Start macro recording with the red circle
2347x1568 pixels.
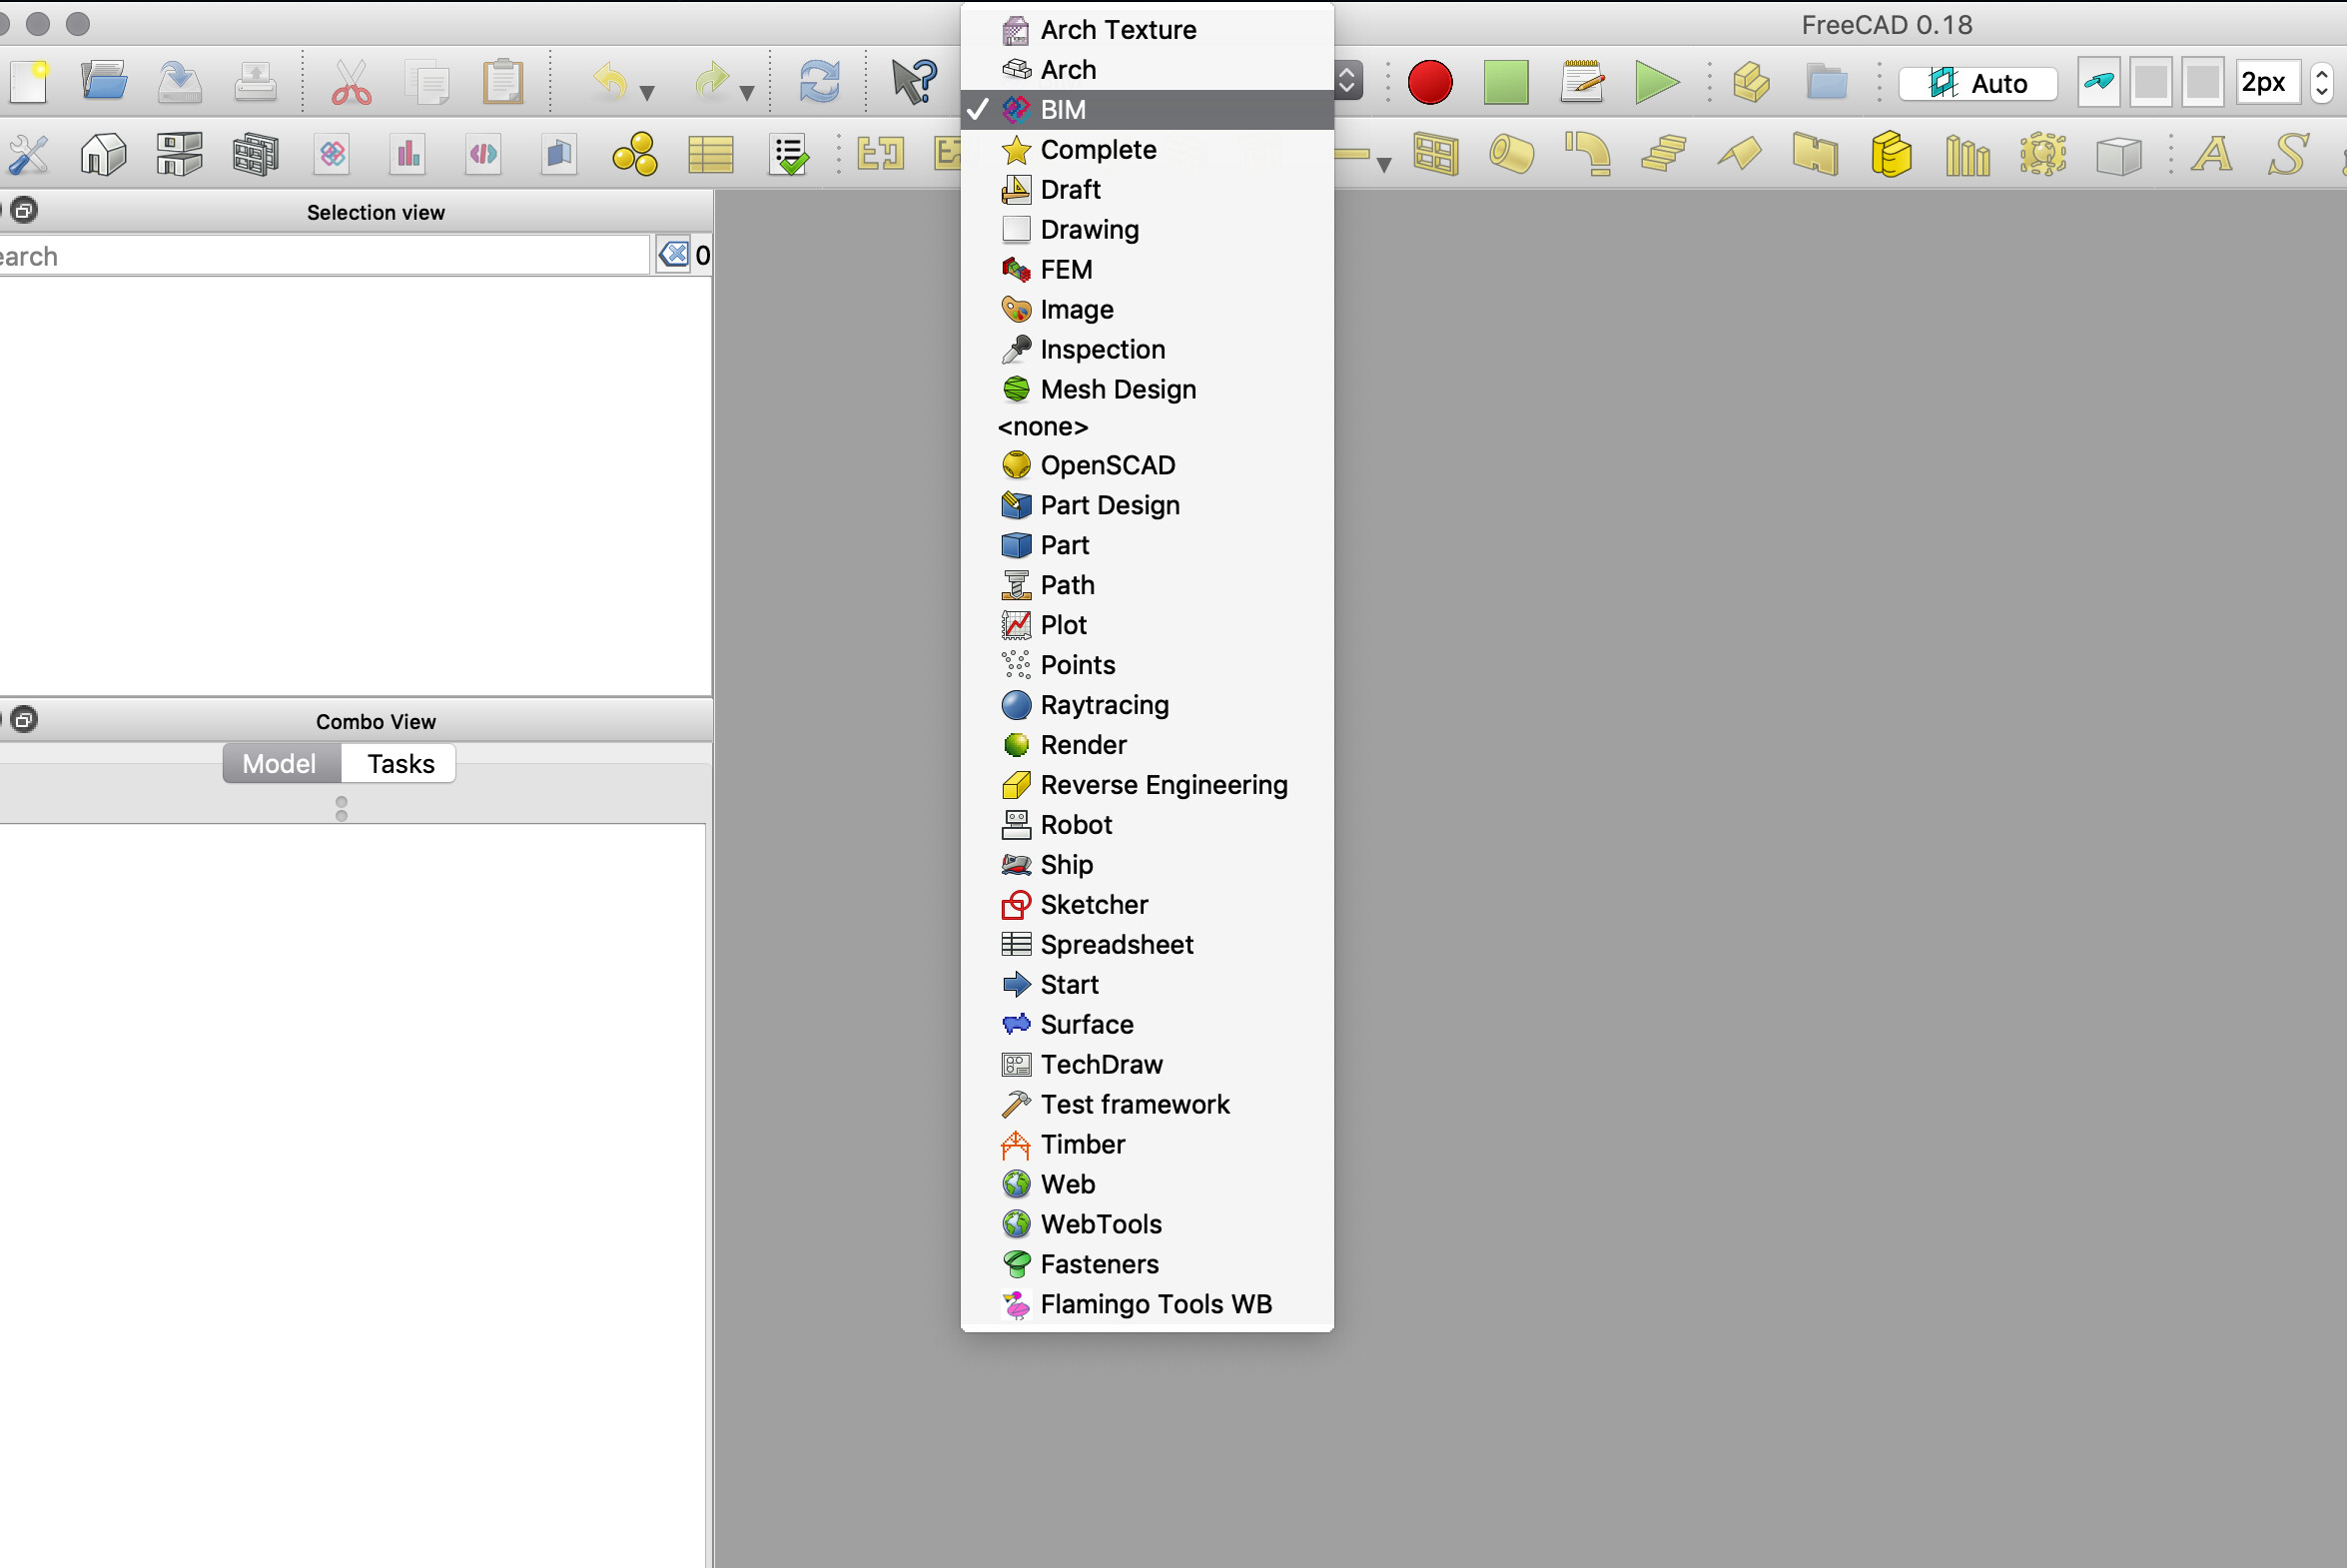(1430, 82)
